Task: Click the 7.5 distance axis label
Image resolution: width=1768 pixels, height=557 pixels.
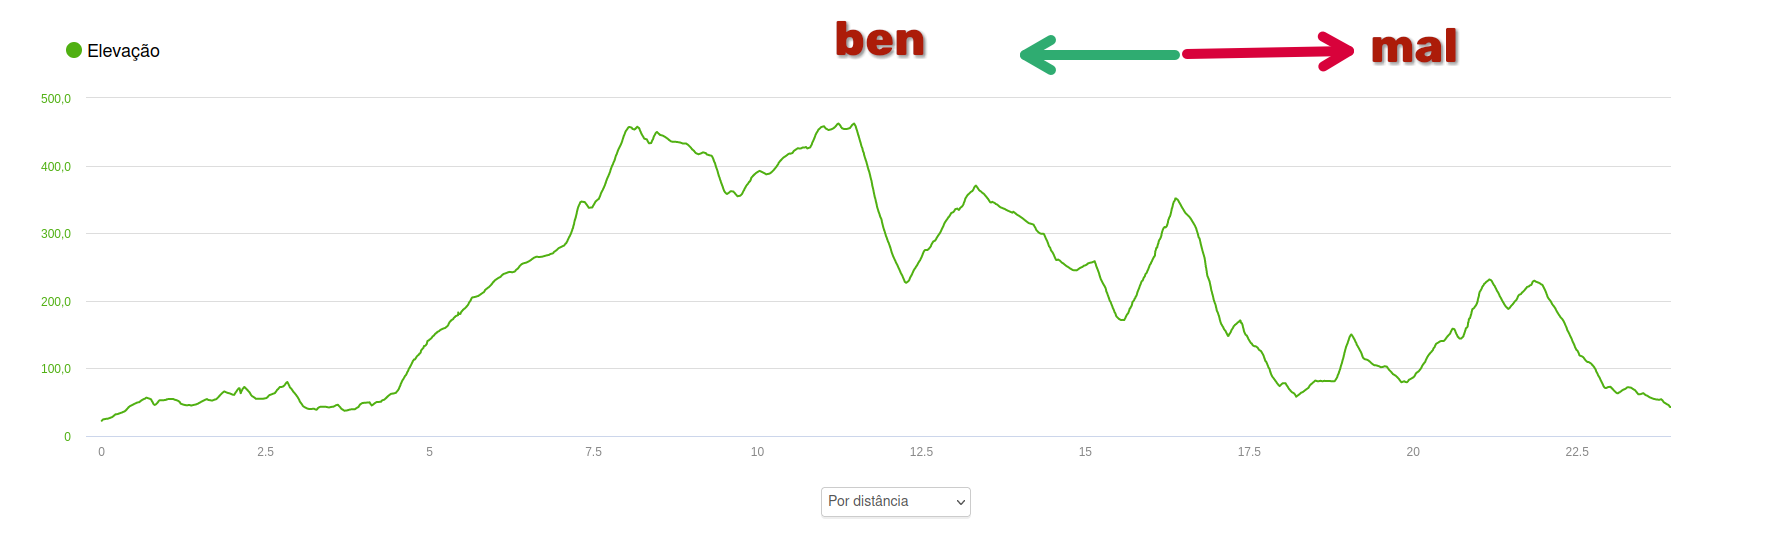Action: click(x=593, y=452)
